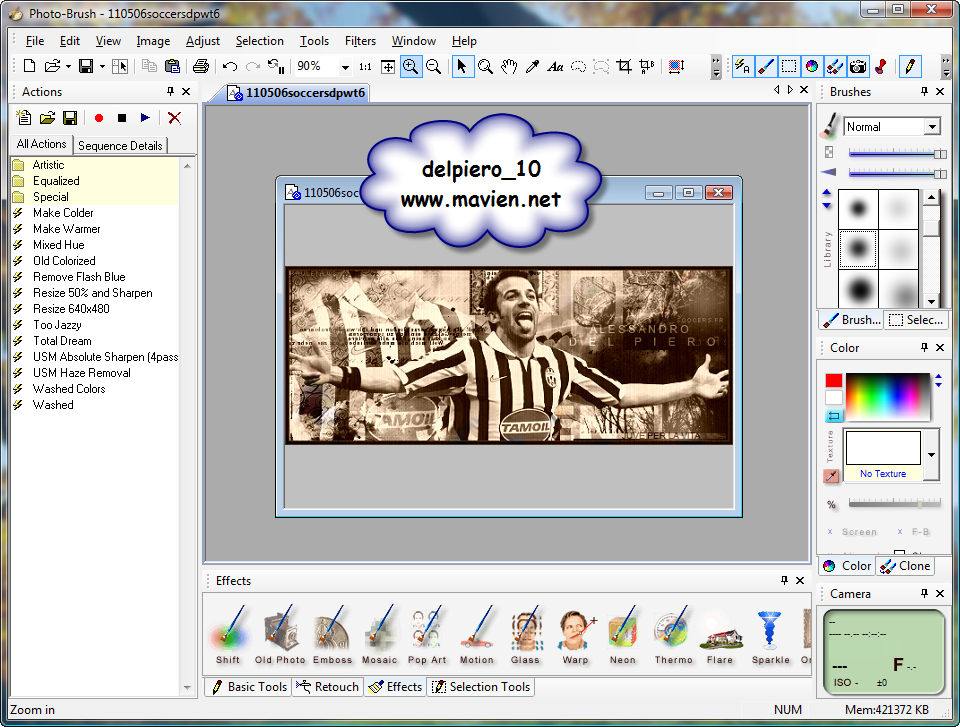
Task: Toggle the Camera panel toolbar button
Action: [858, 66]
